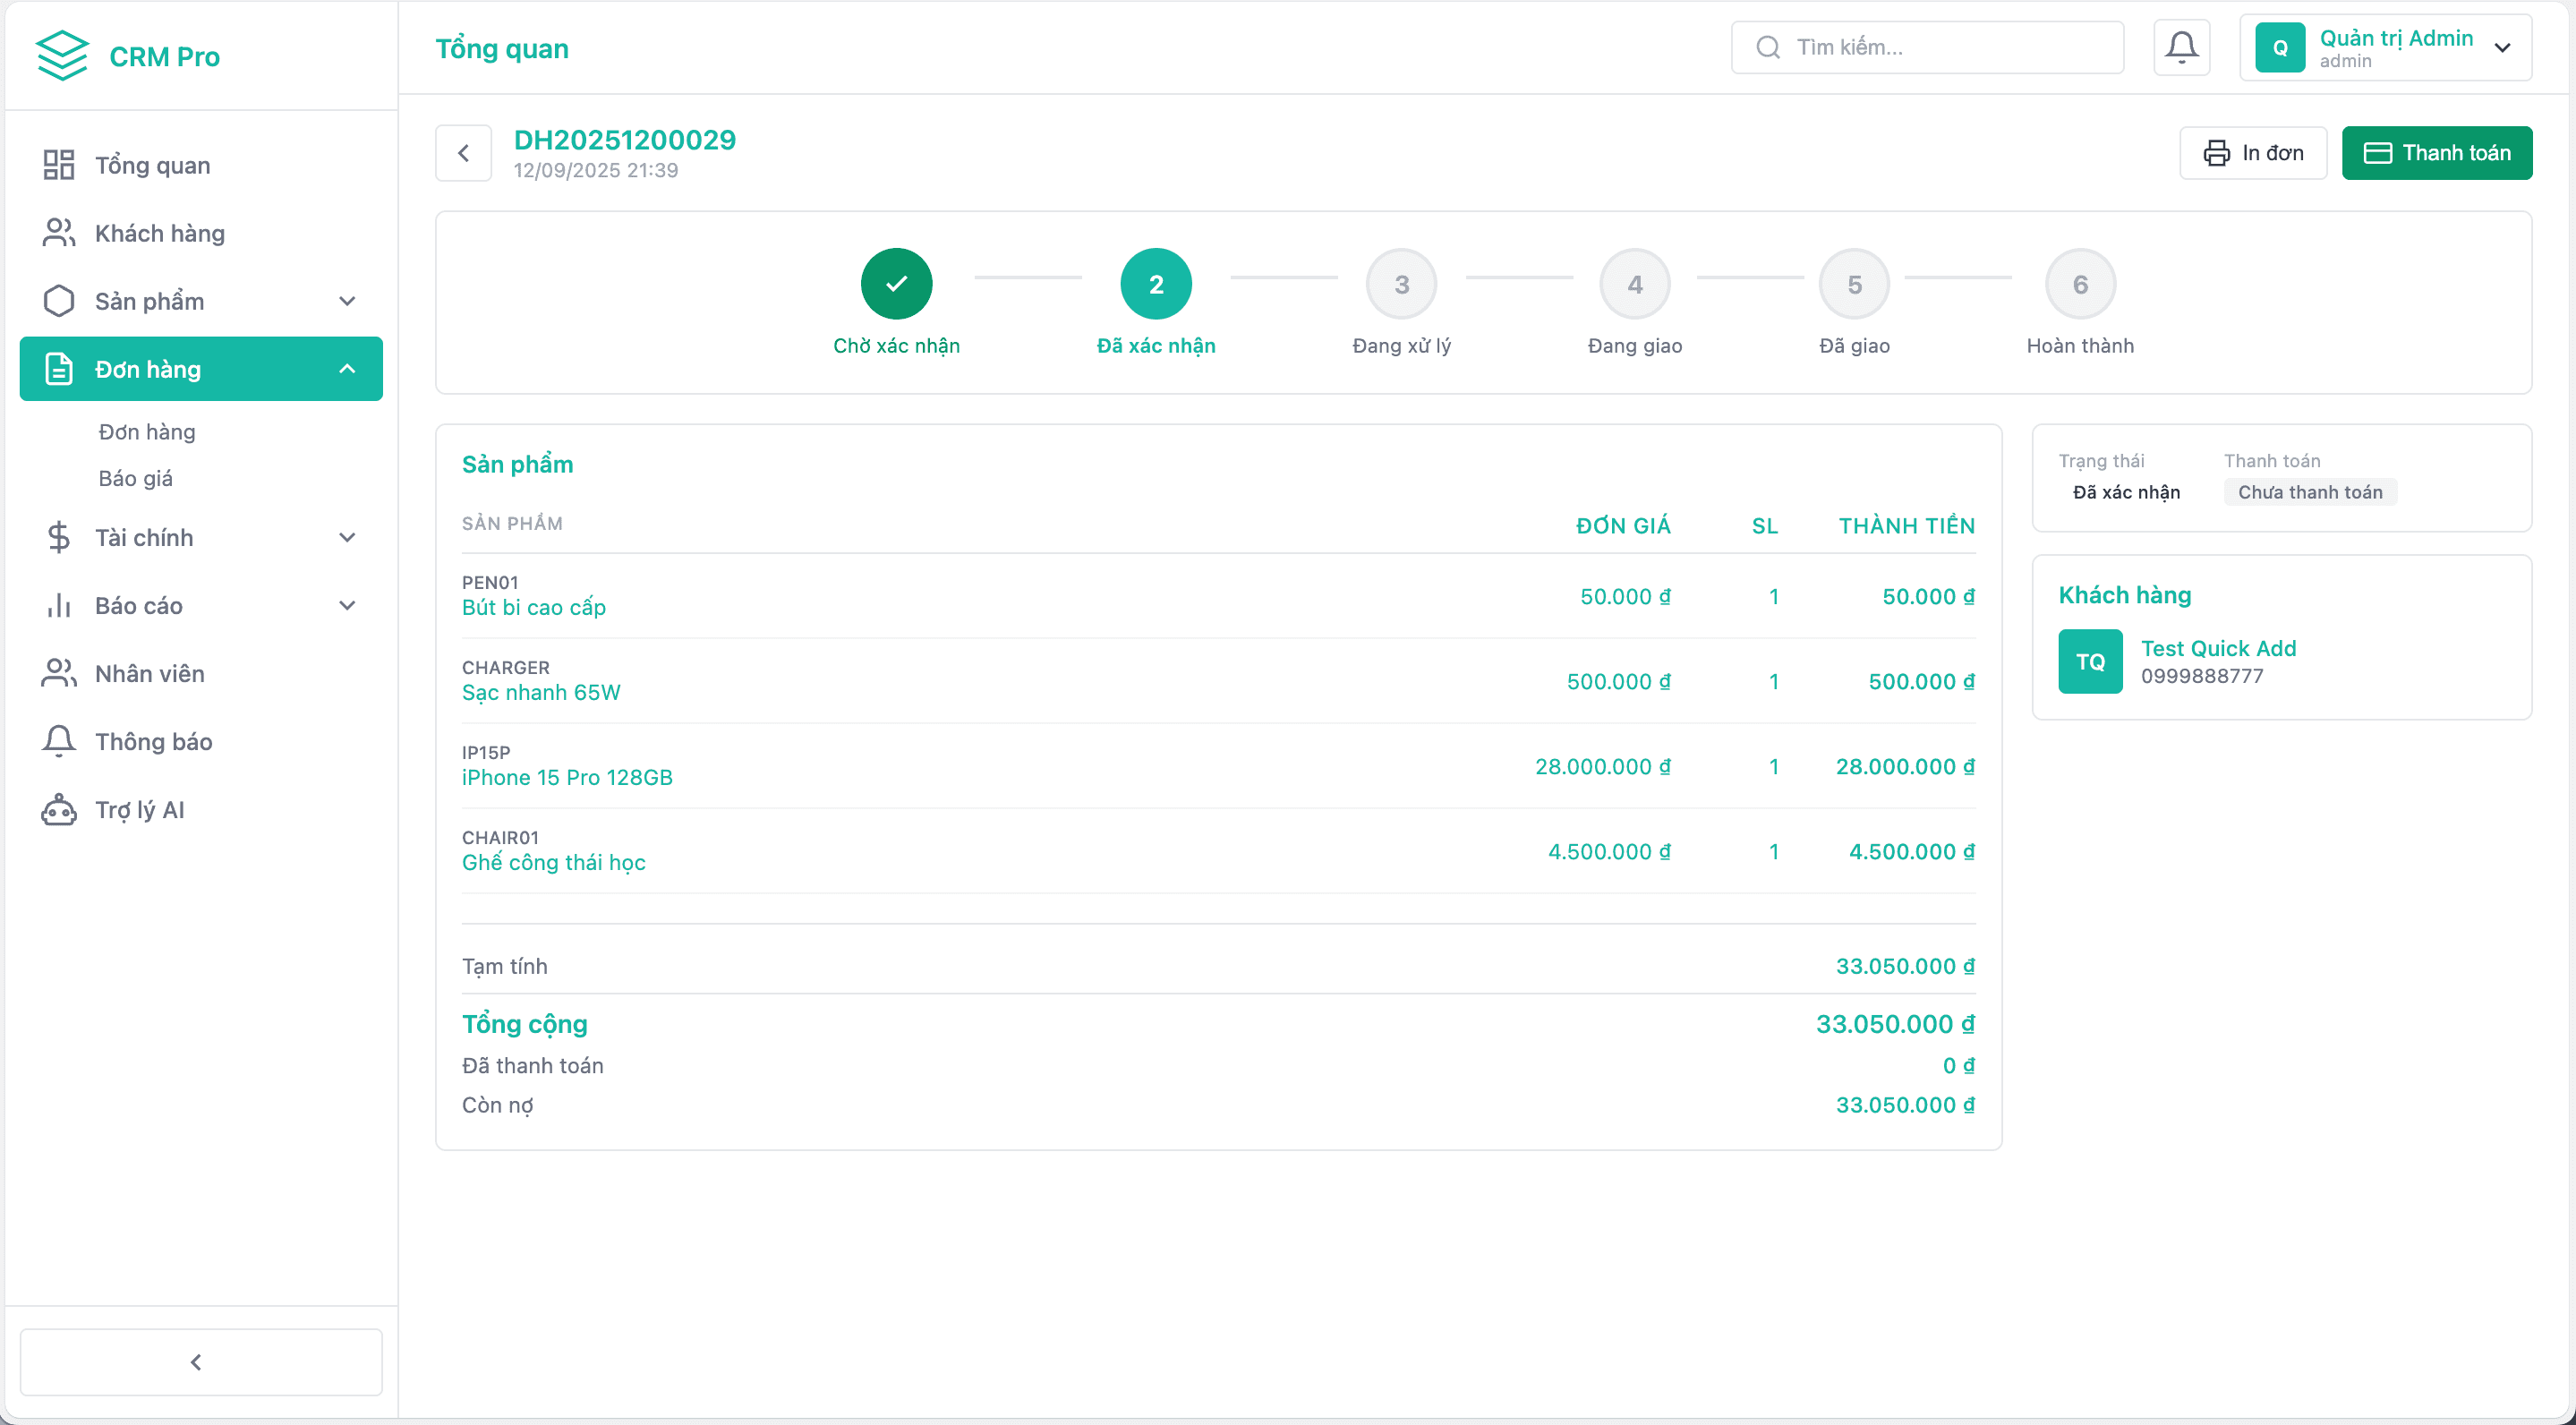Click the TQ customer avatar
The image size is (2576, 1425).
(x=2090, y=661)
